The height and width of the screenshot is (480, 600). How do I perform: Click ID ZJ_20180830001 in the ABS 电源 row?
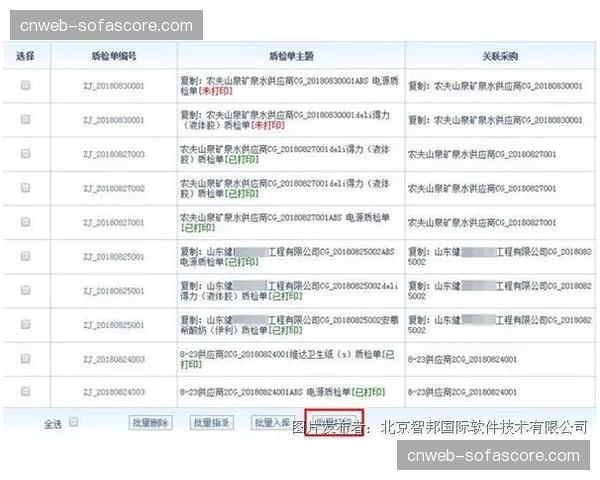[114, 86]
